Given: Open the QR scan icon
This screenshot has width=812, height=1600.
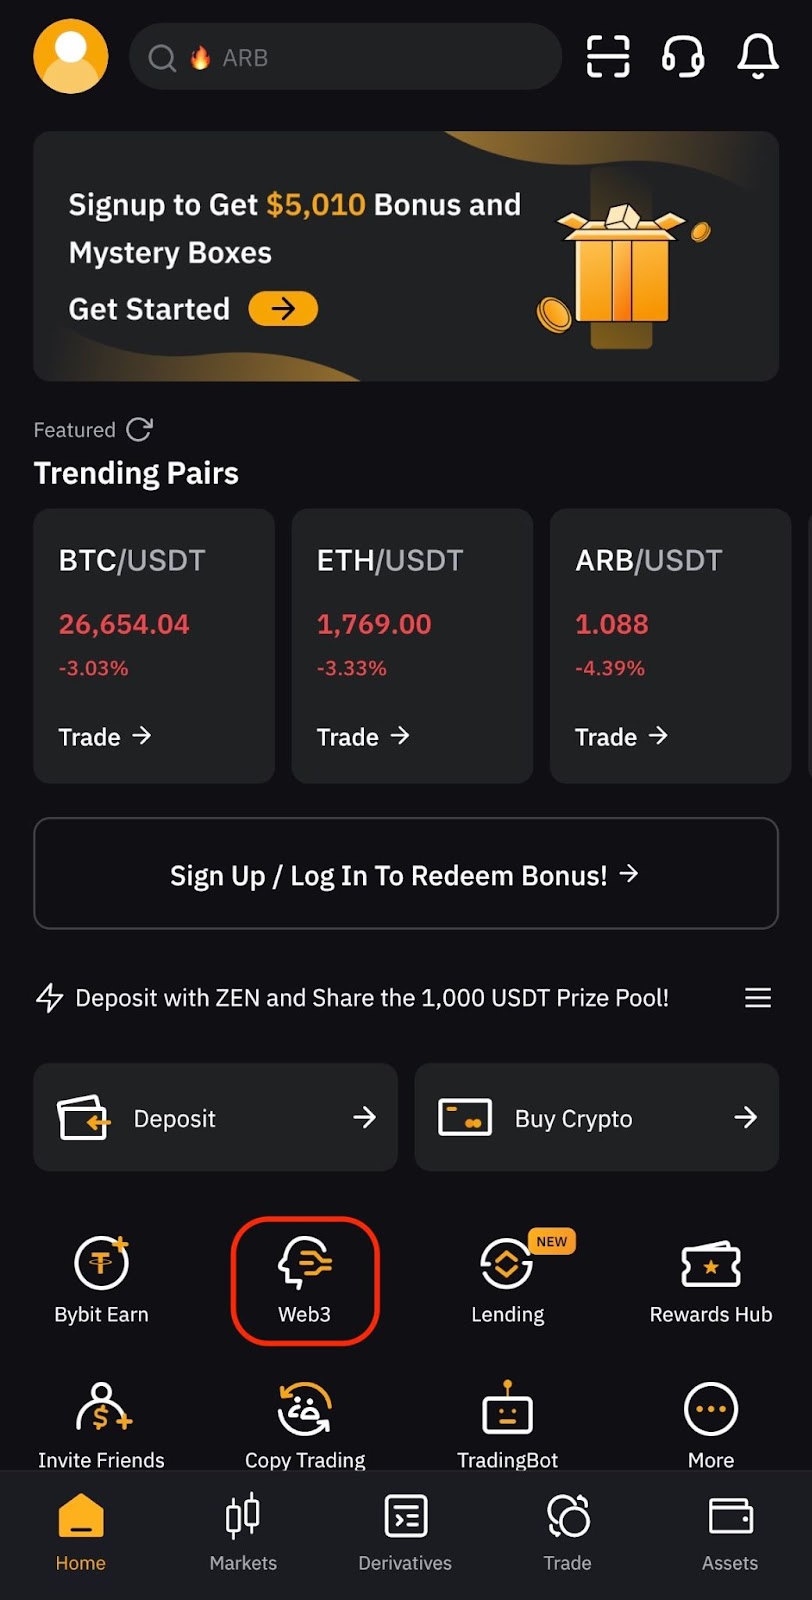Looking at the screenshot, I should click(x=608, y=56).
